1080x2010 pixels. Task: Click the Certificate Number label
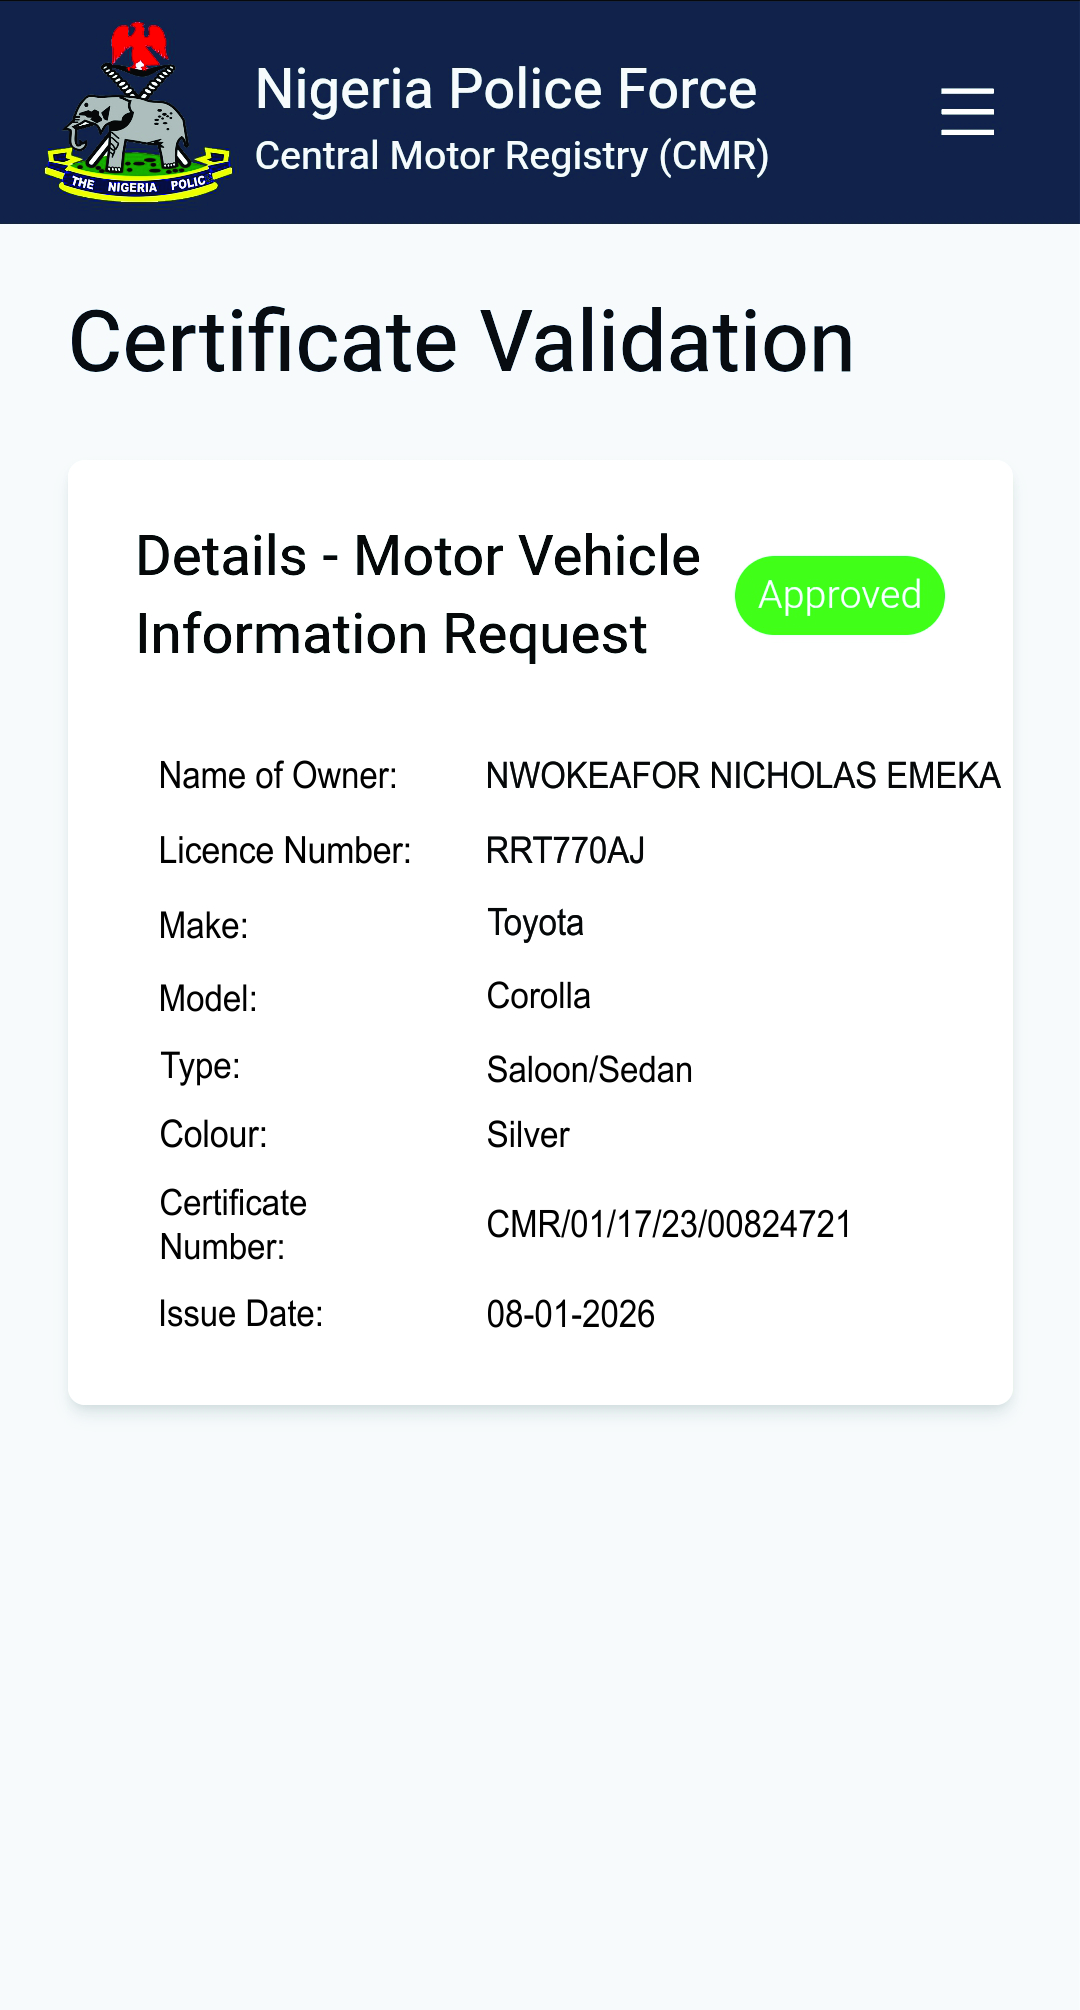click(233, 1224)
